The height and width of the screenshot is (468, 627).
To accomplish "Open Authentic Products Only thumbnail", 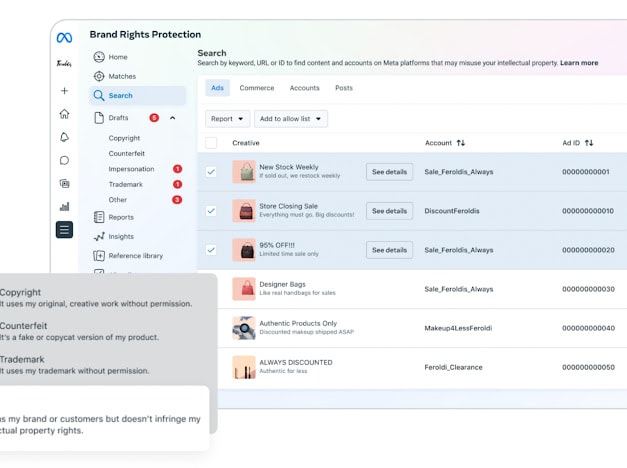I will 244,328.
